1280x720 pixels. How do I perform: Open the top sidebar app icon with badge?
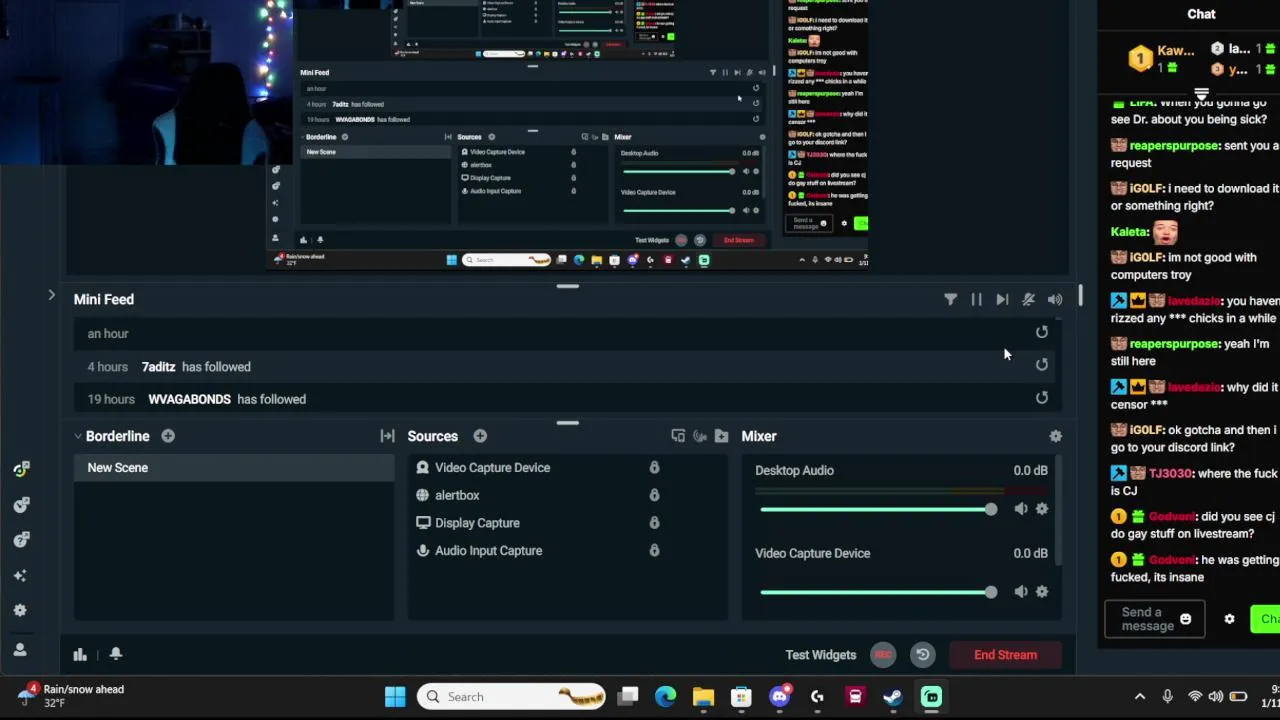(20, 469)
